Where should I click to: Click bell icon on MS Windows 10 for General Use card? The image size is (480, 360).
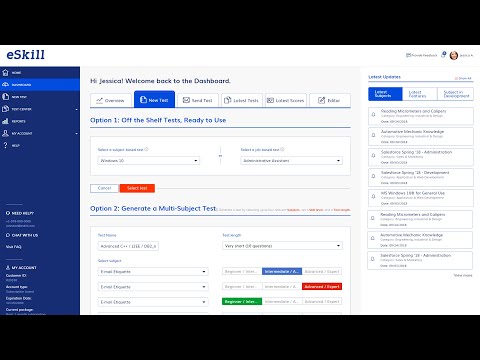point(373,197)
